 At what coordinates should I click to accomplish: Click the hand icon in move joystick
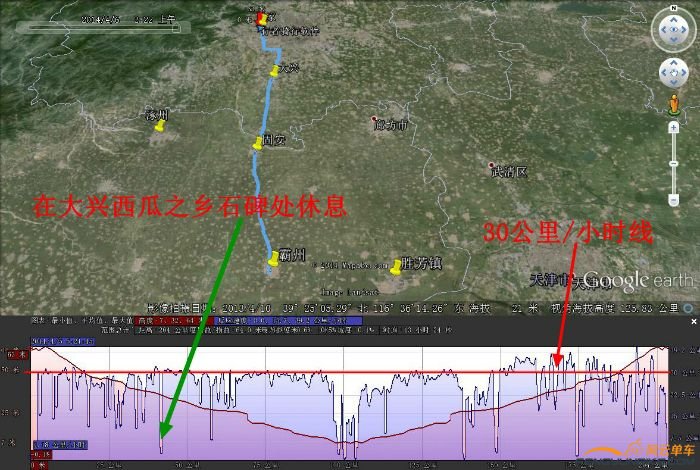click(672, 74)
